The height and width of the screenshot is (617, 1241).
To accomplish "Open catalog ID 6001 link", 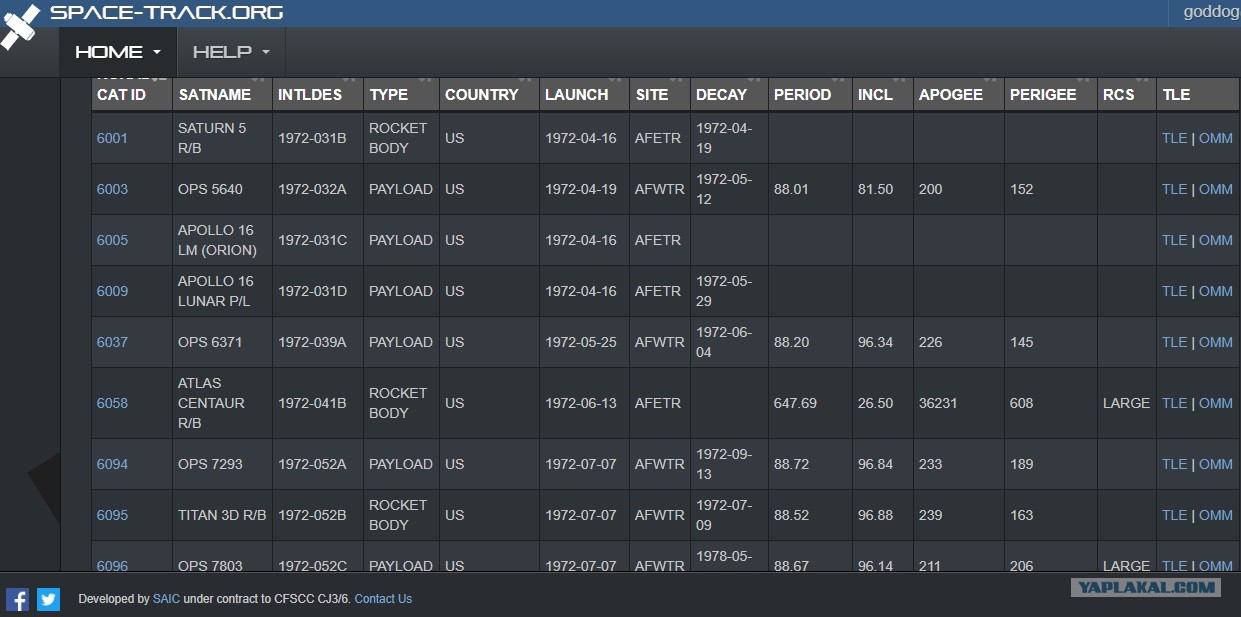I will click(x=112, y=138).
